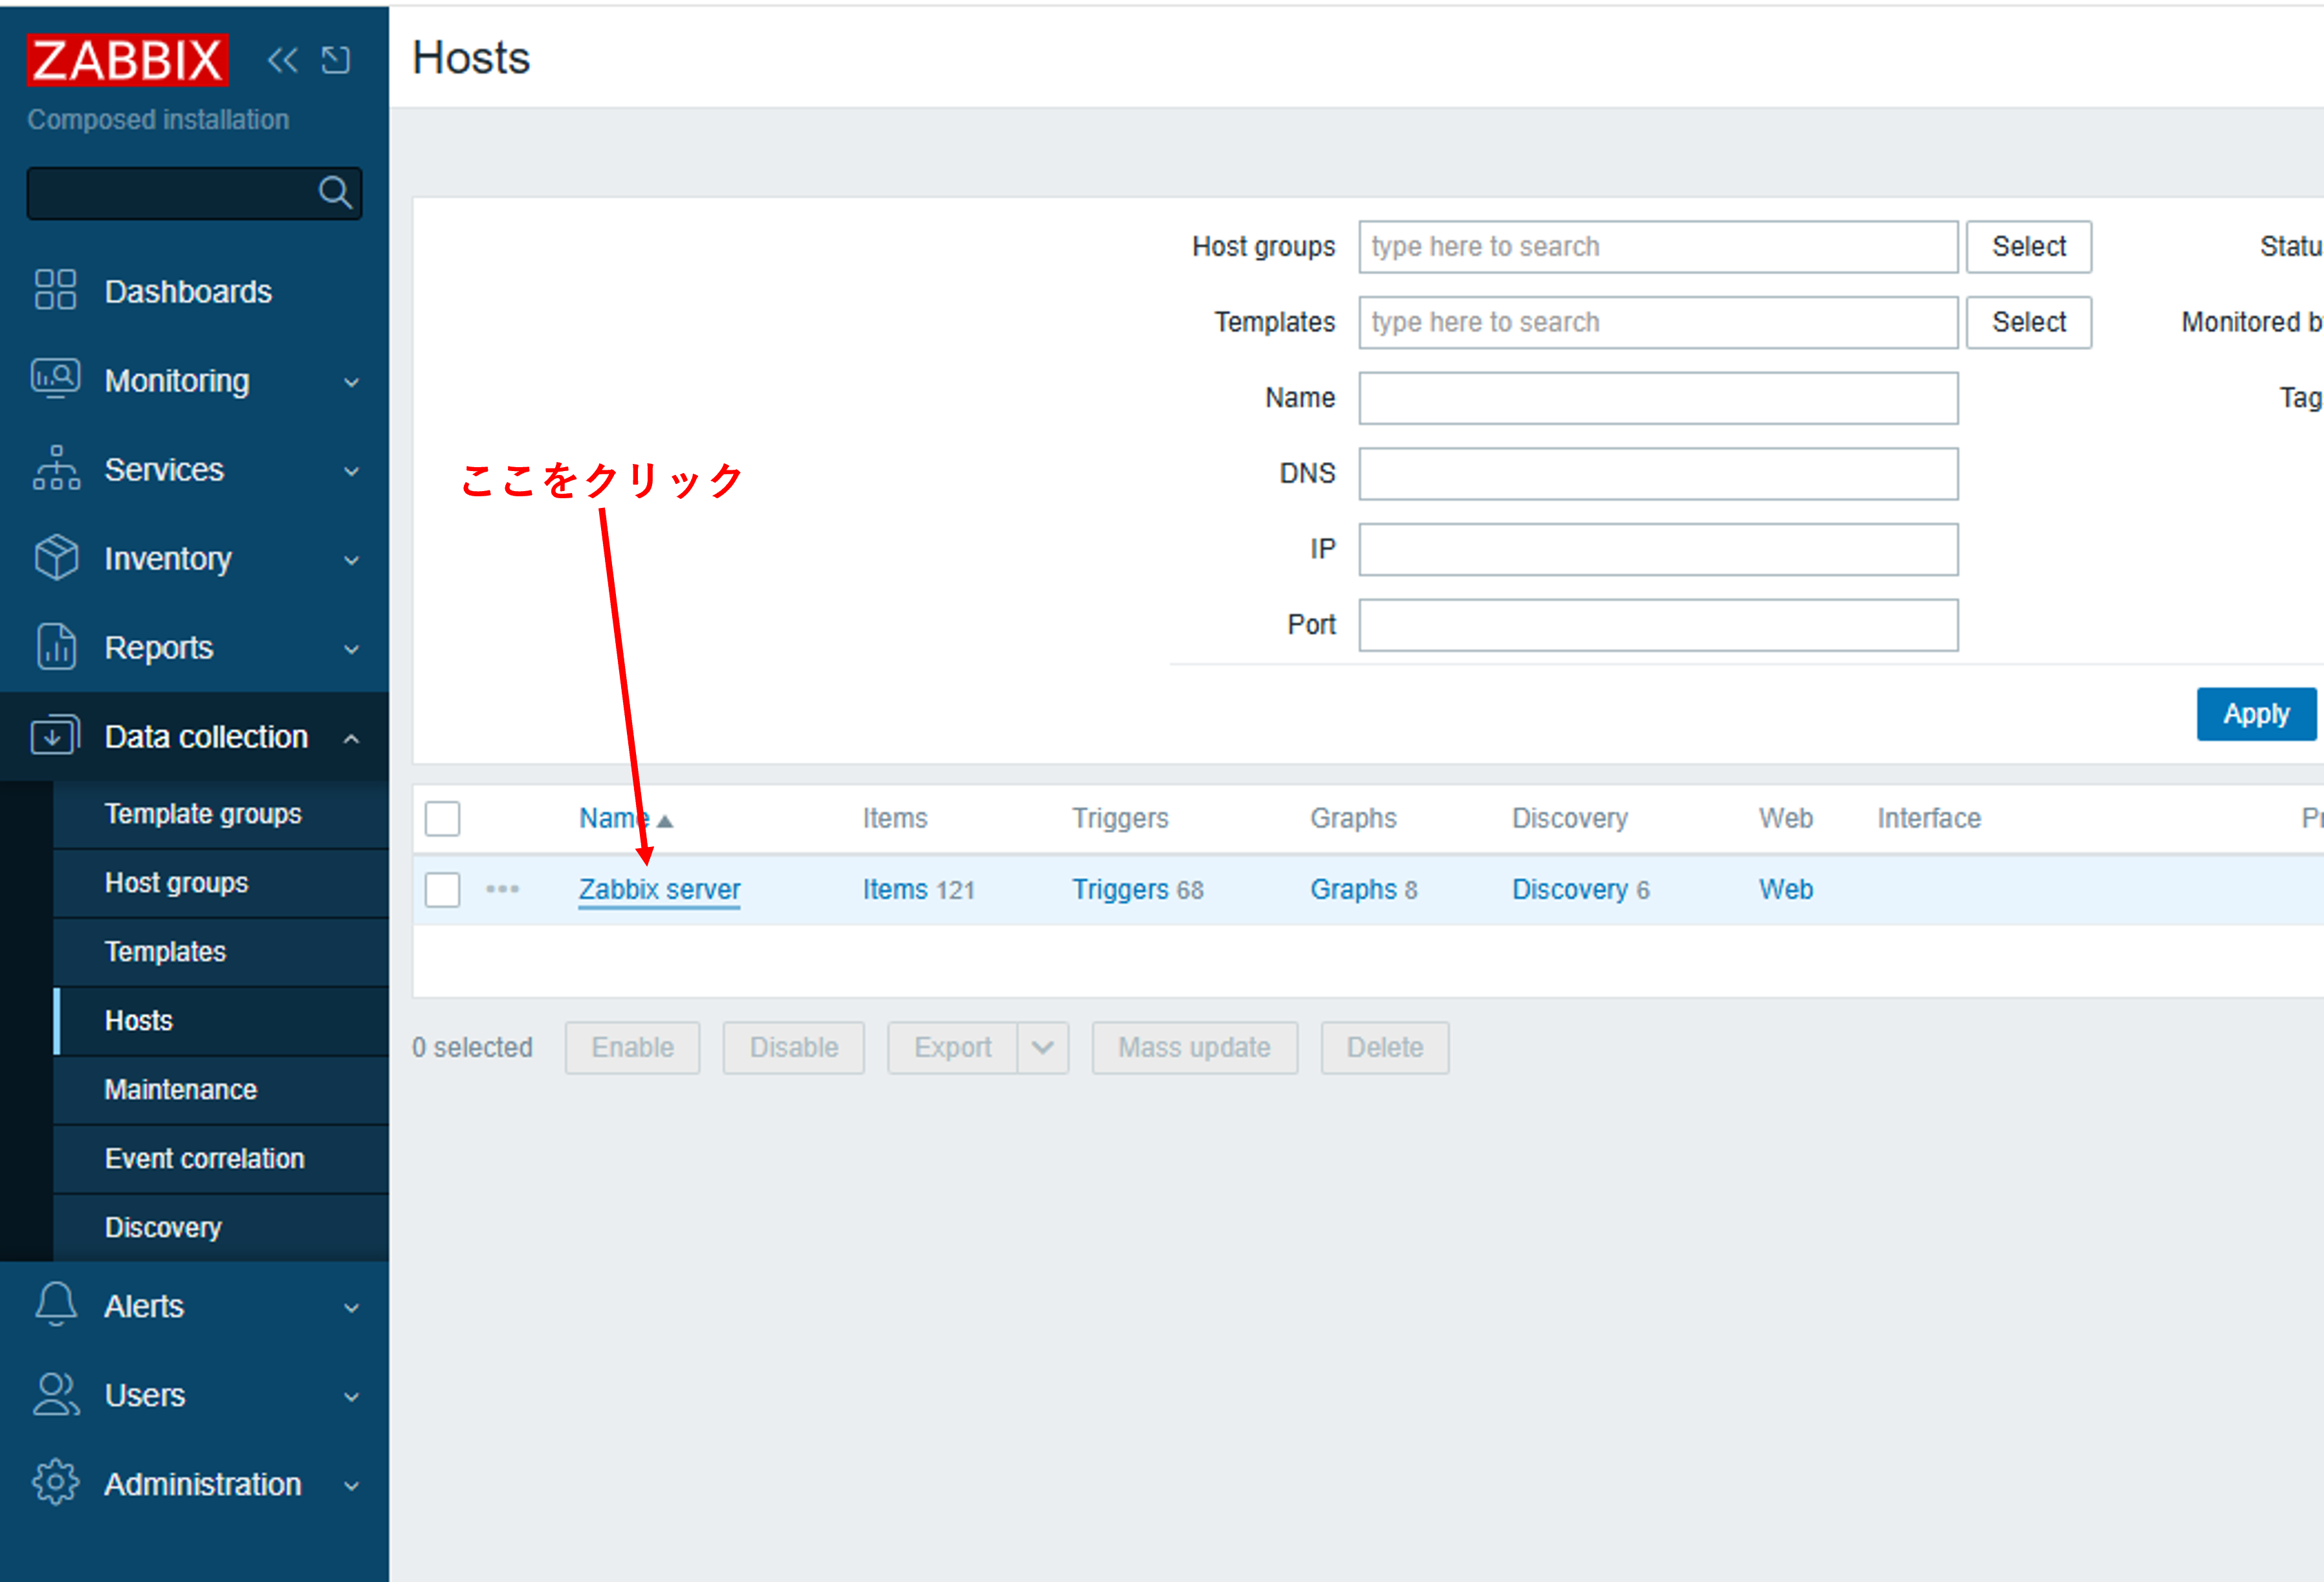Click the Monitoring screen icon

pos(55,379)
